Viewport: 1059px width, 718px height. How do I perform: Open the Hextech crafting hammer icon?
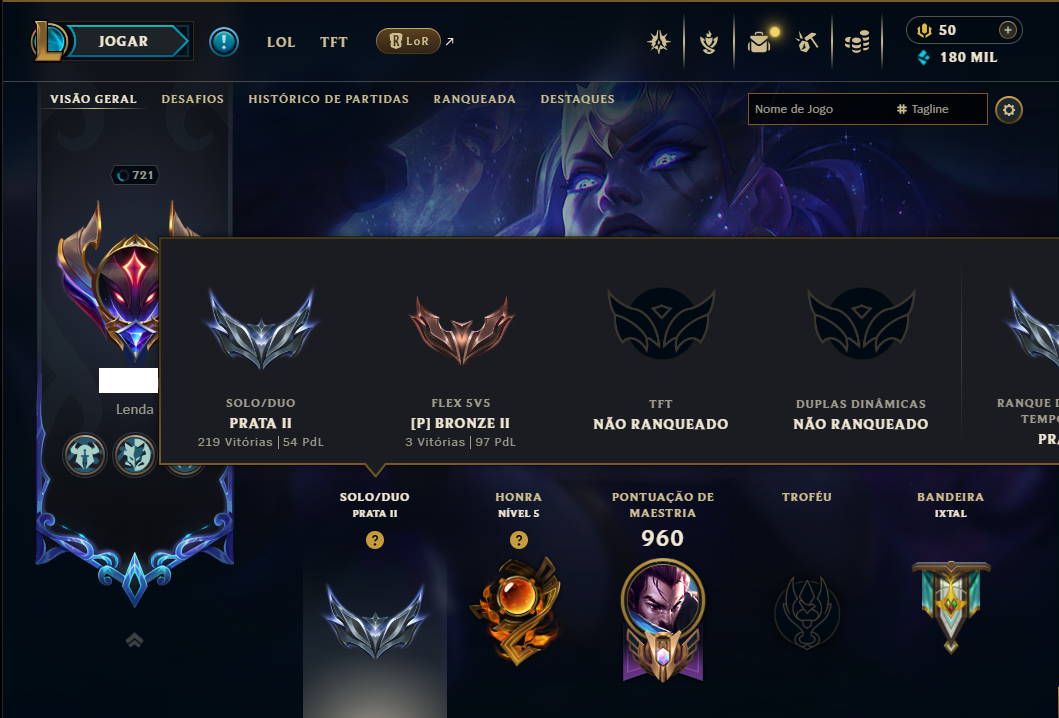pos(807,43)
